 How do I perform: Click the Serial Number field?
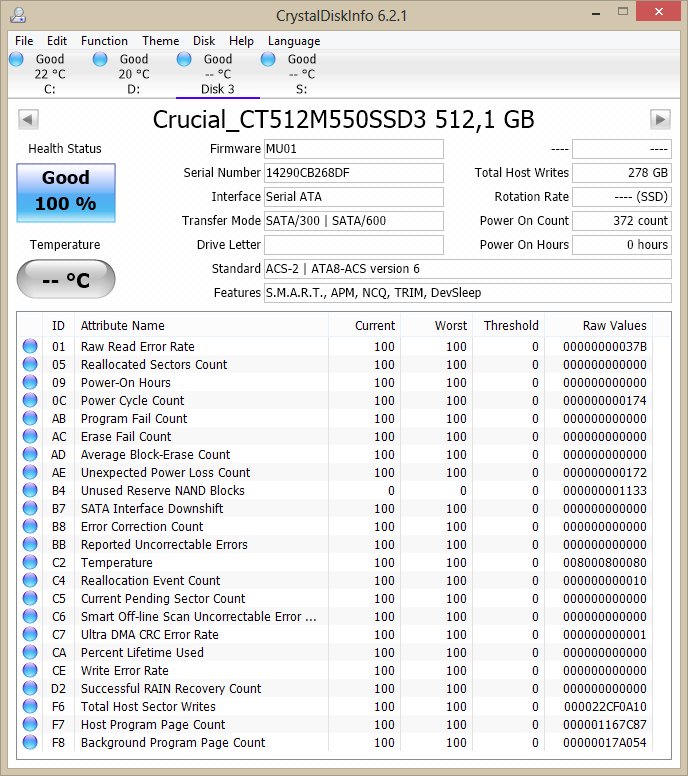click(x=353, y=173)
